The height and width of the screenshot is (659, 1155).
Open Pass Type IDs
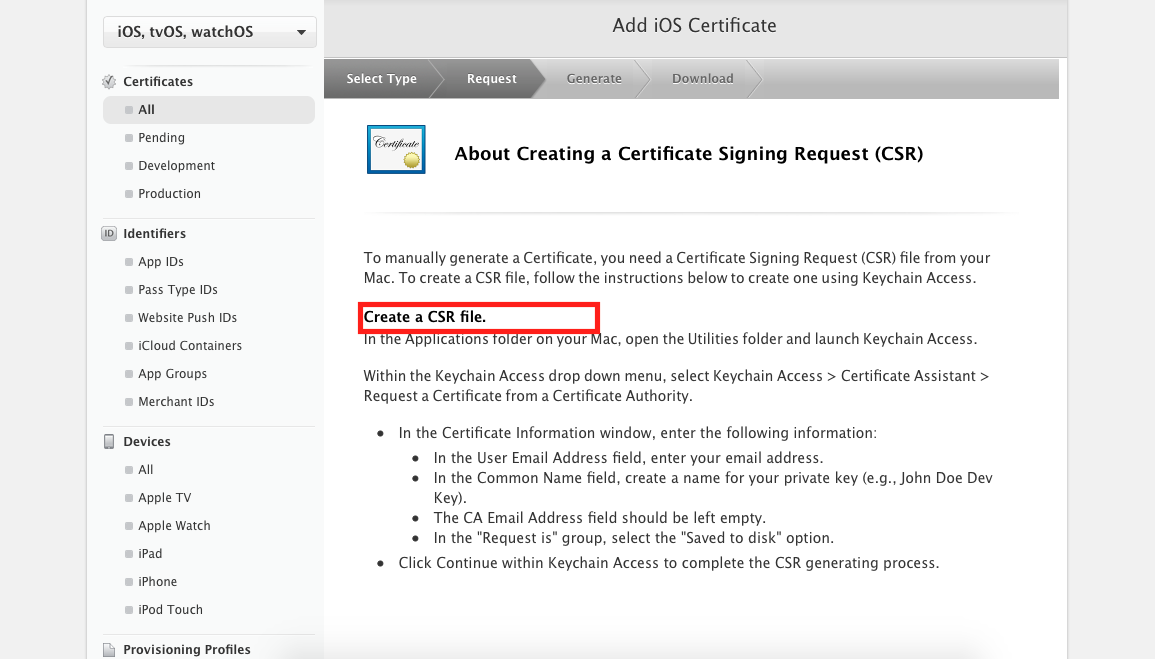(178, 289)
